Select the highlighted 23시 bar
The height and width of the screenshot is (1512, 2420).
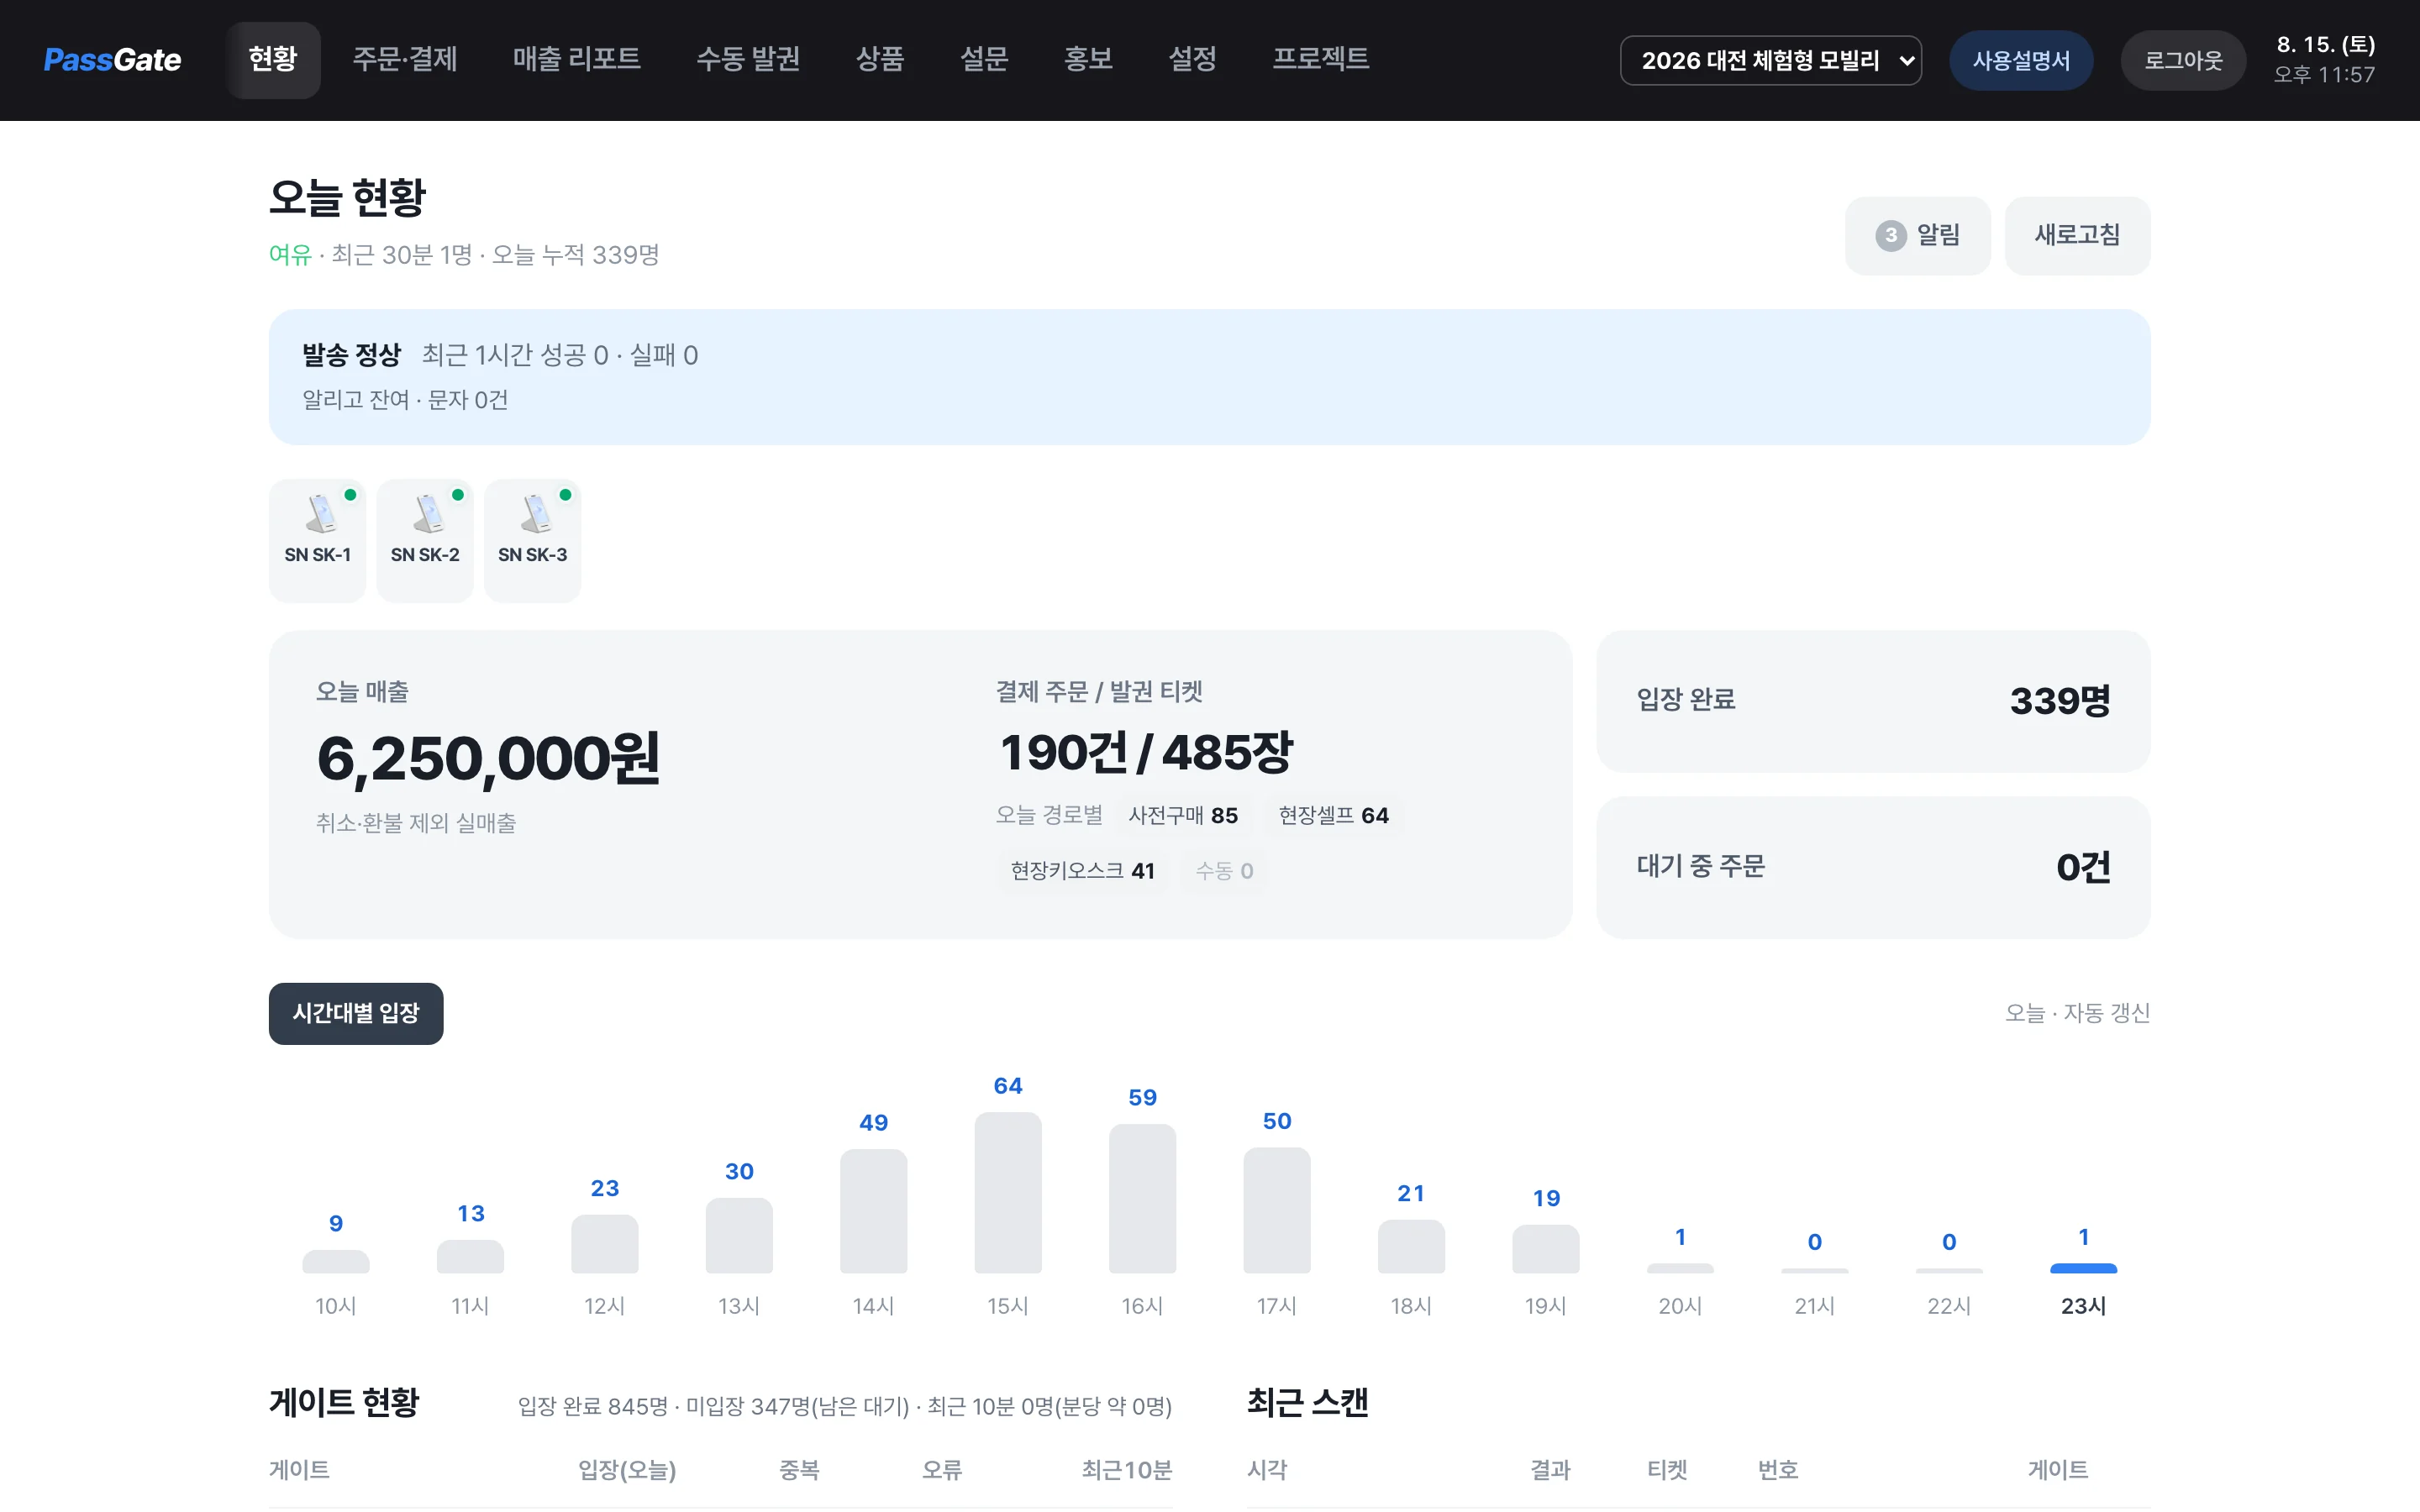point(2083,1268)
